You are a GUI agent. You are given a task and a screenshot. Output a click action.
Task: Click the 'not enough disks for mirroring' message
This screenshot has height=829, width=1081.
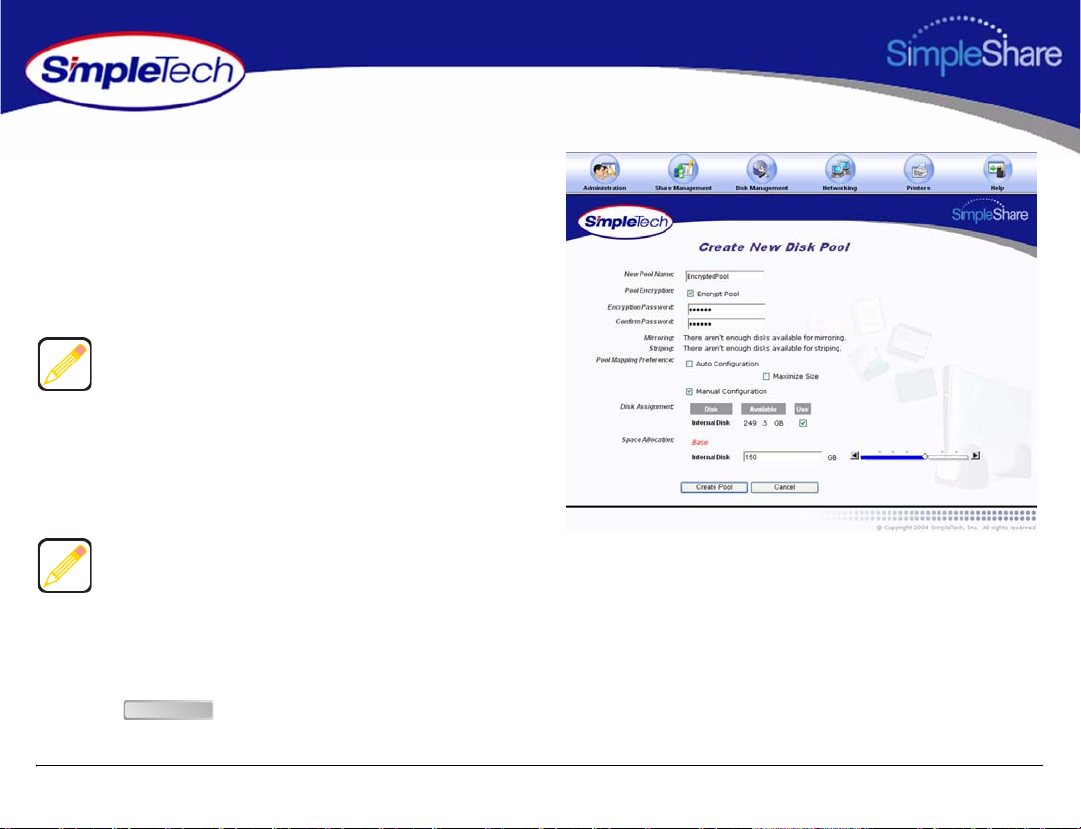click(x=765, y=338)
